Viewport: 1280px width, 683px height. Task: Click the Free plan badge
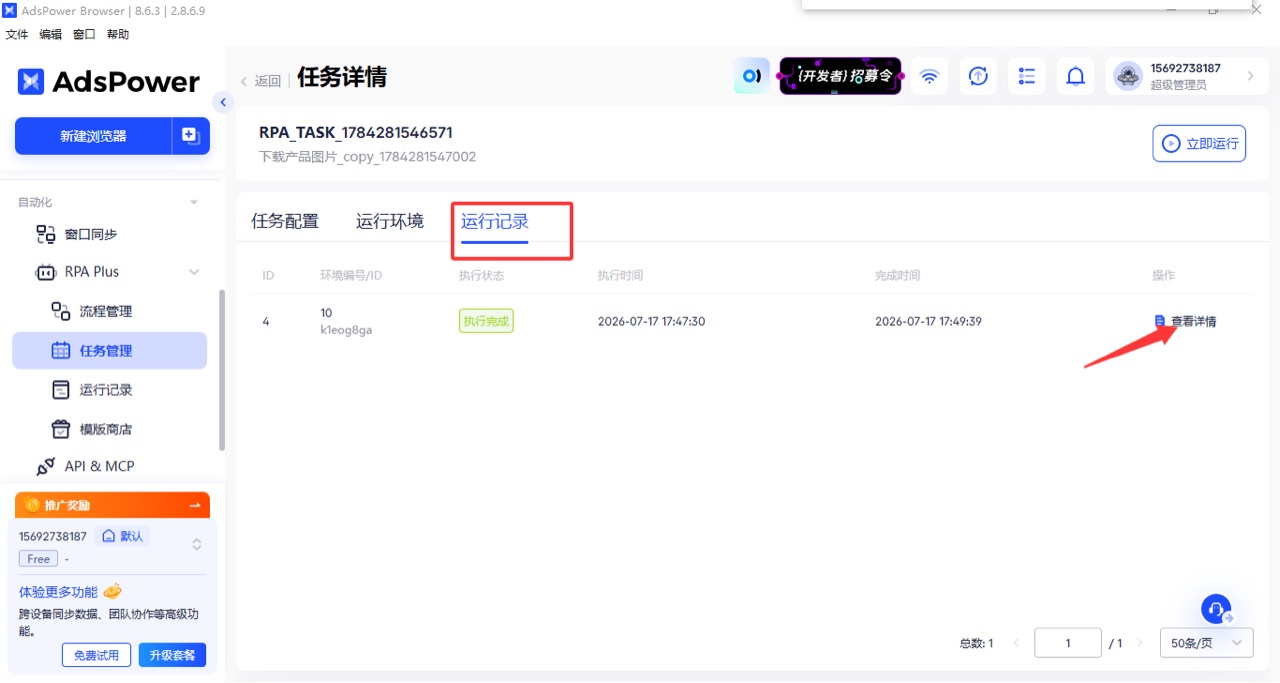[39, 559]
